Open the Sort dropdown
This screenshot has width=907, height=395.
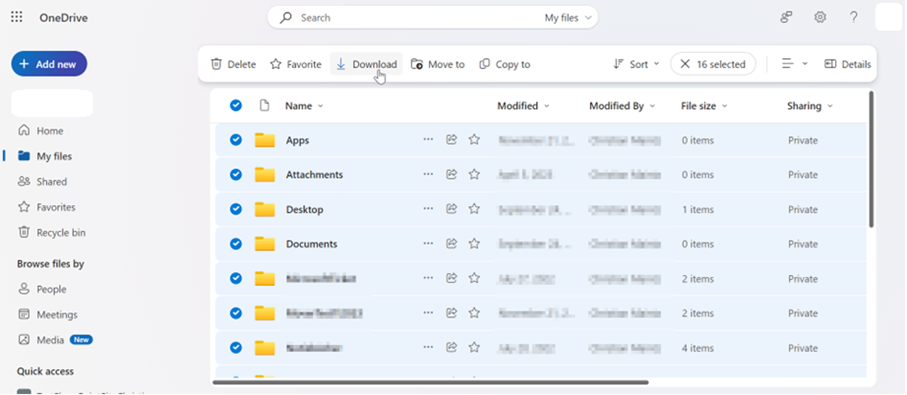636,64
